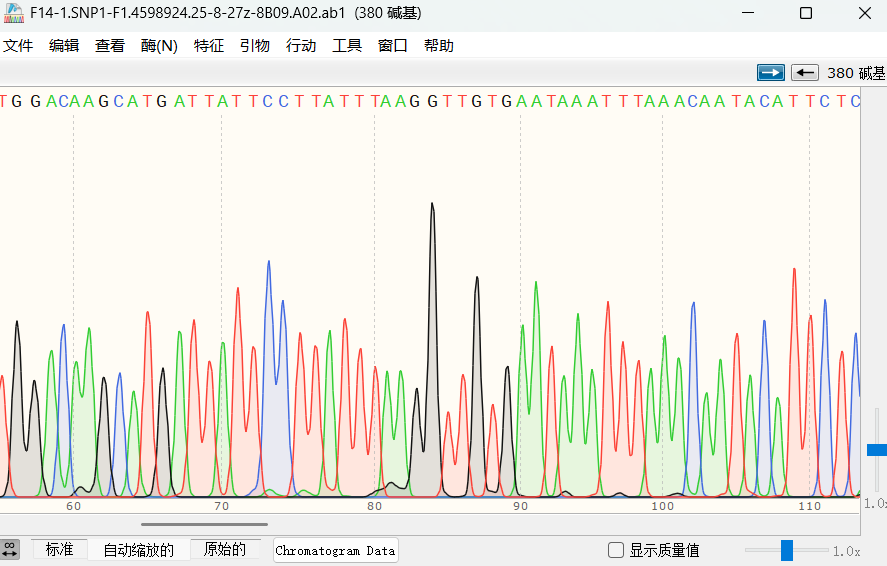Switch to 自动缩放的 view mode
The width and height of the screenshot is (887, 566).
click(x=138, y=549)
